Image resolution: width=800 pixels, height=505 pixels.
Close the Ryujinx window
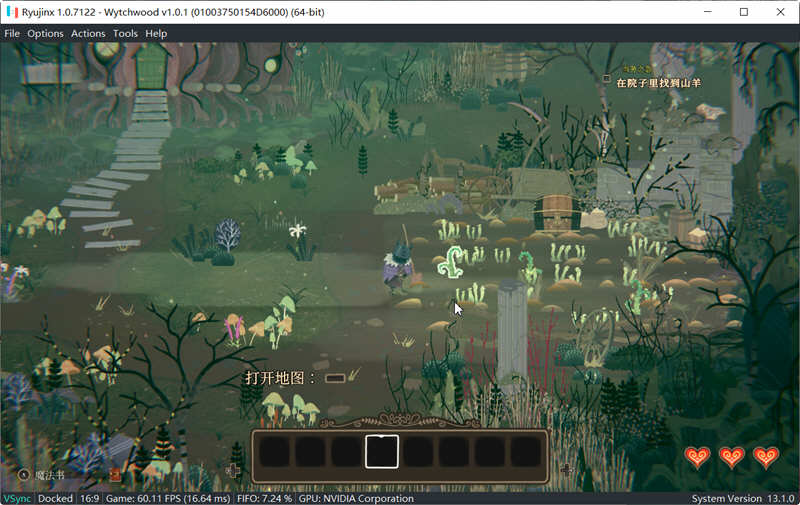[x=781, y=12]
